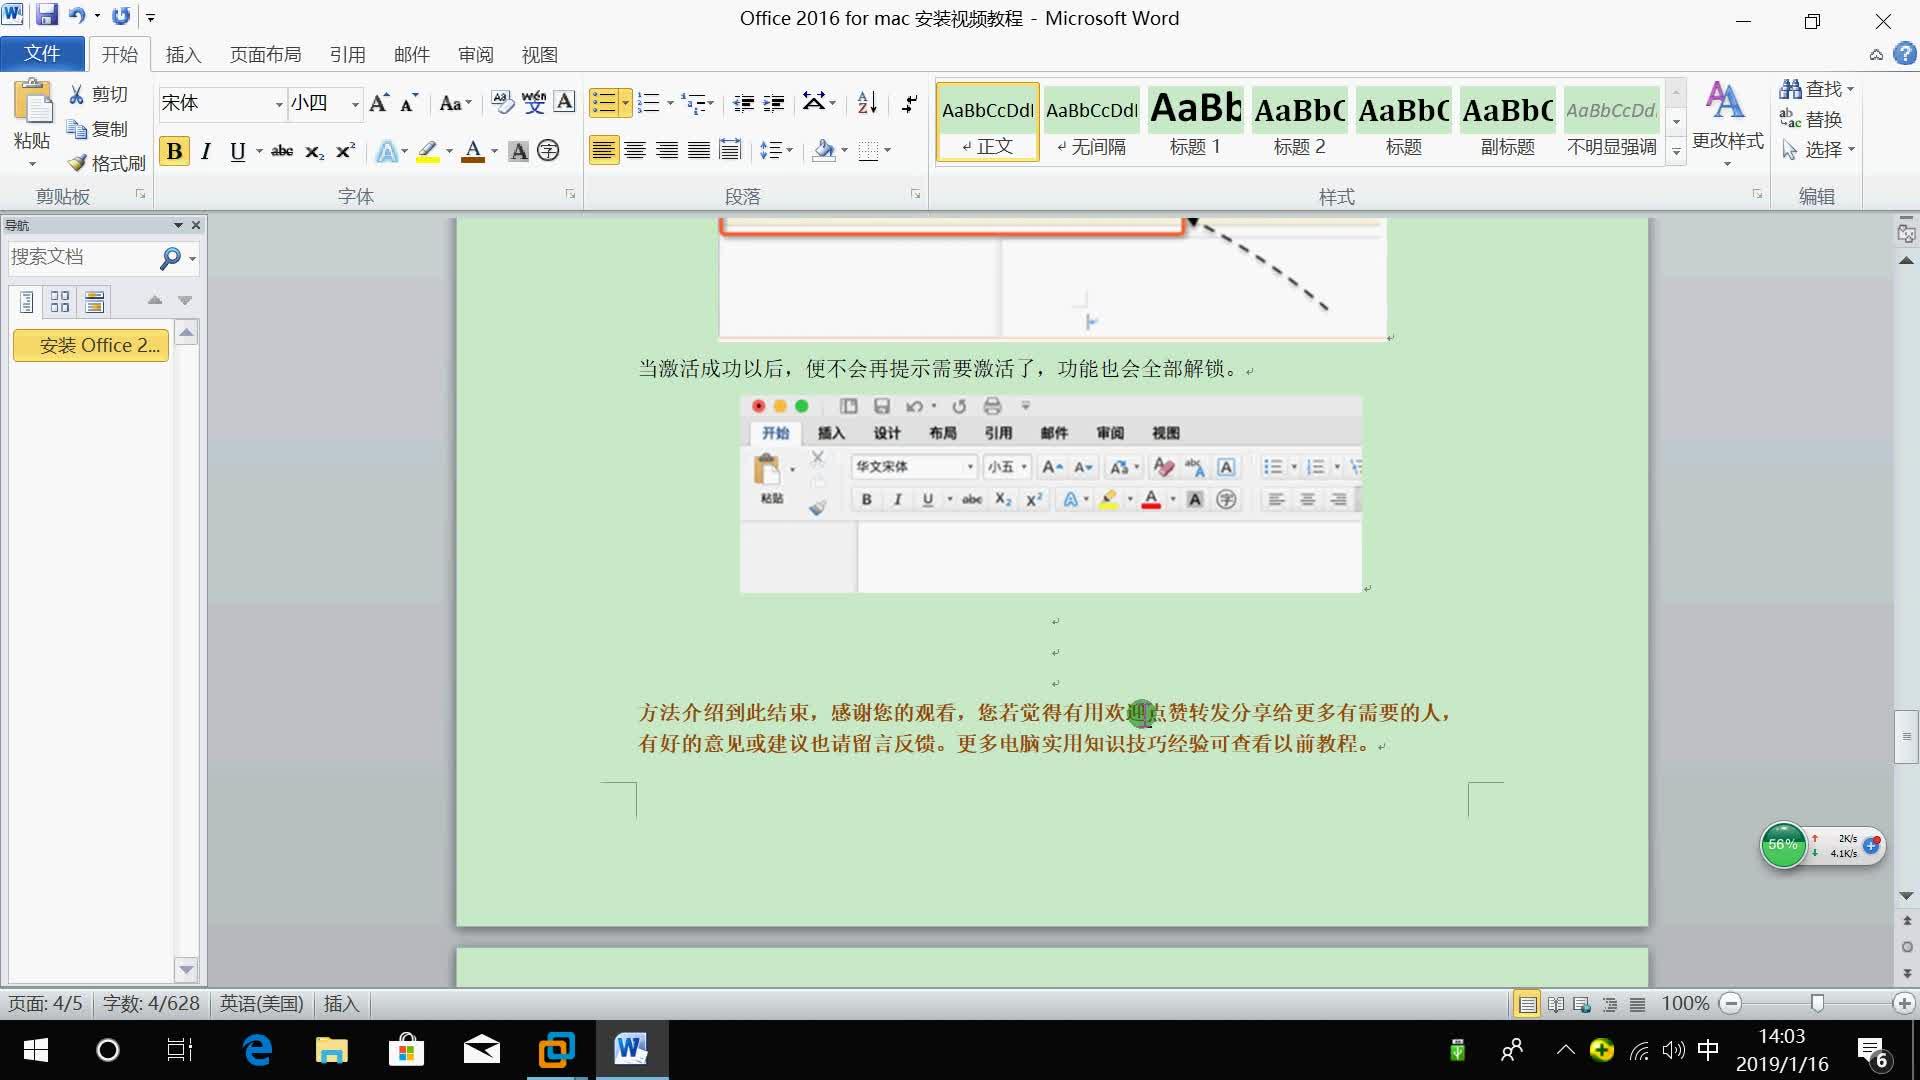Screen dimensions: 1920x1080
Task: Toggle Strikethrough formatting
Action: pos(282,151)
